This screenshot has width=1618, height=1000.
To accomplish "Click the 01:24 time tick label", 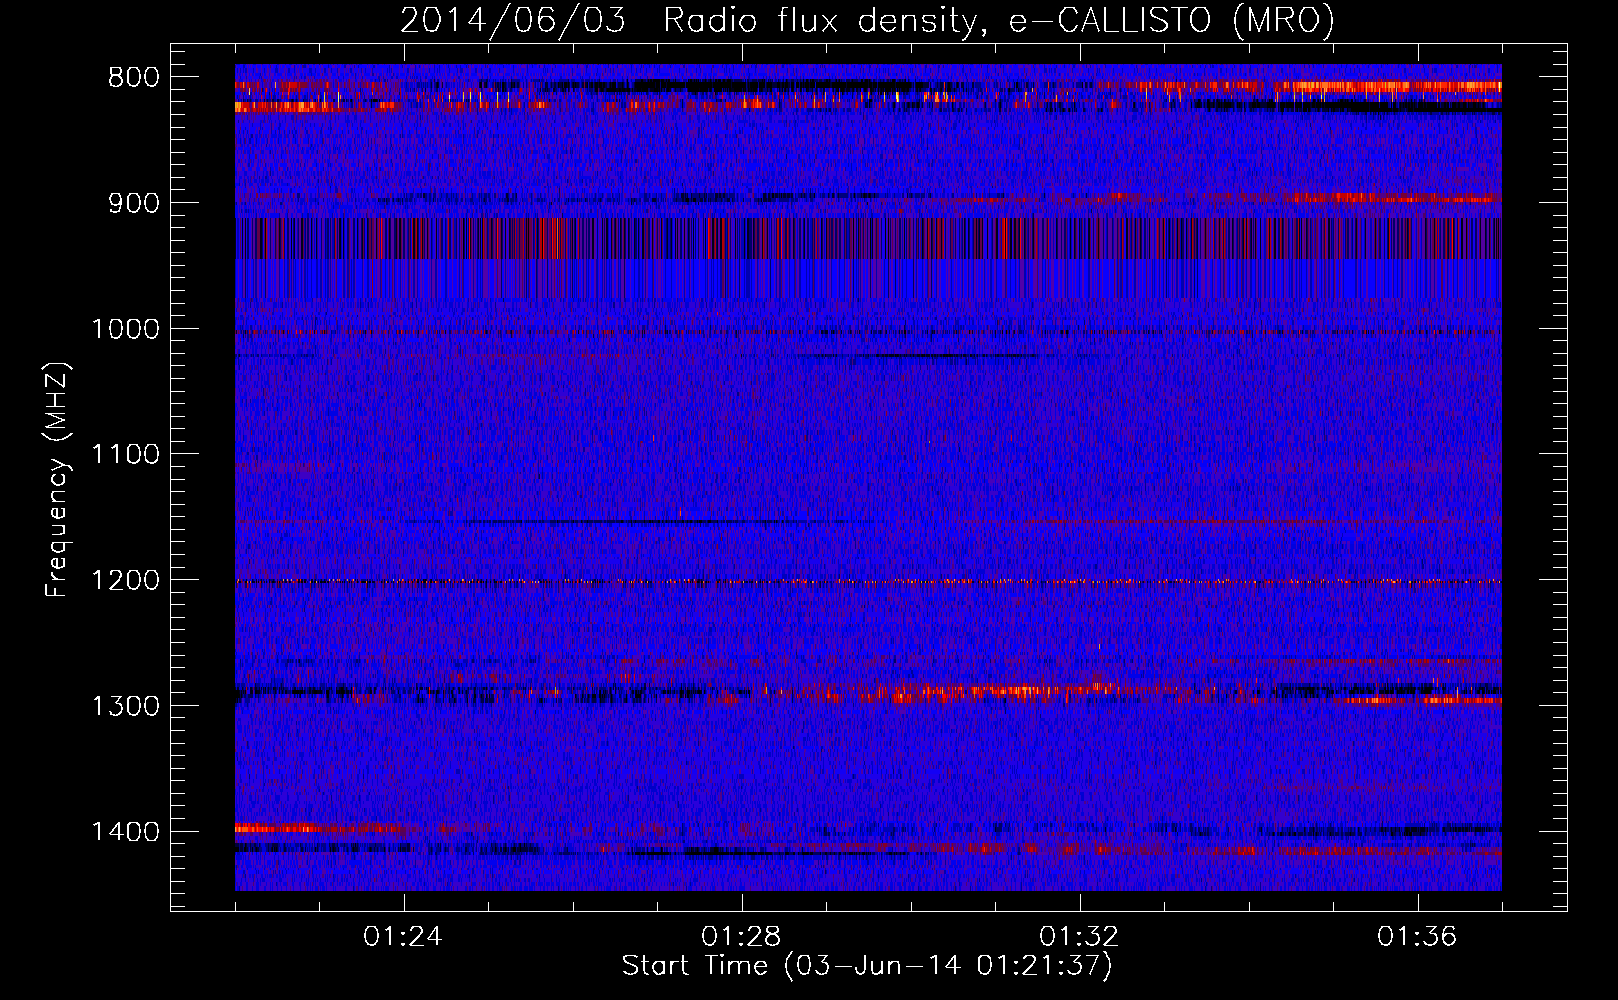I will click(x=403, y=937).
